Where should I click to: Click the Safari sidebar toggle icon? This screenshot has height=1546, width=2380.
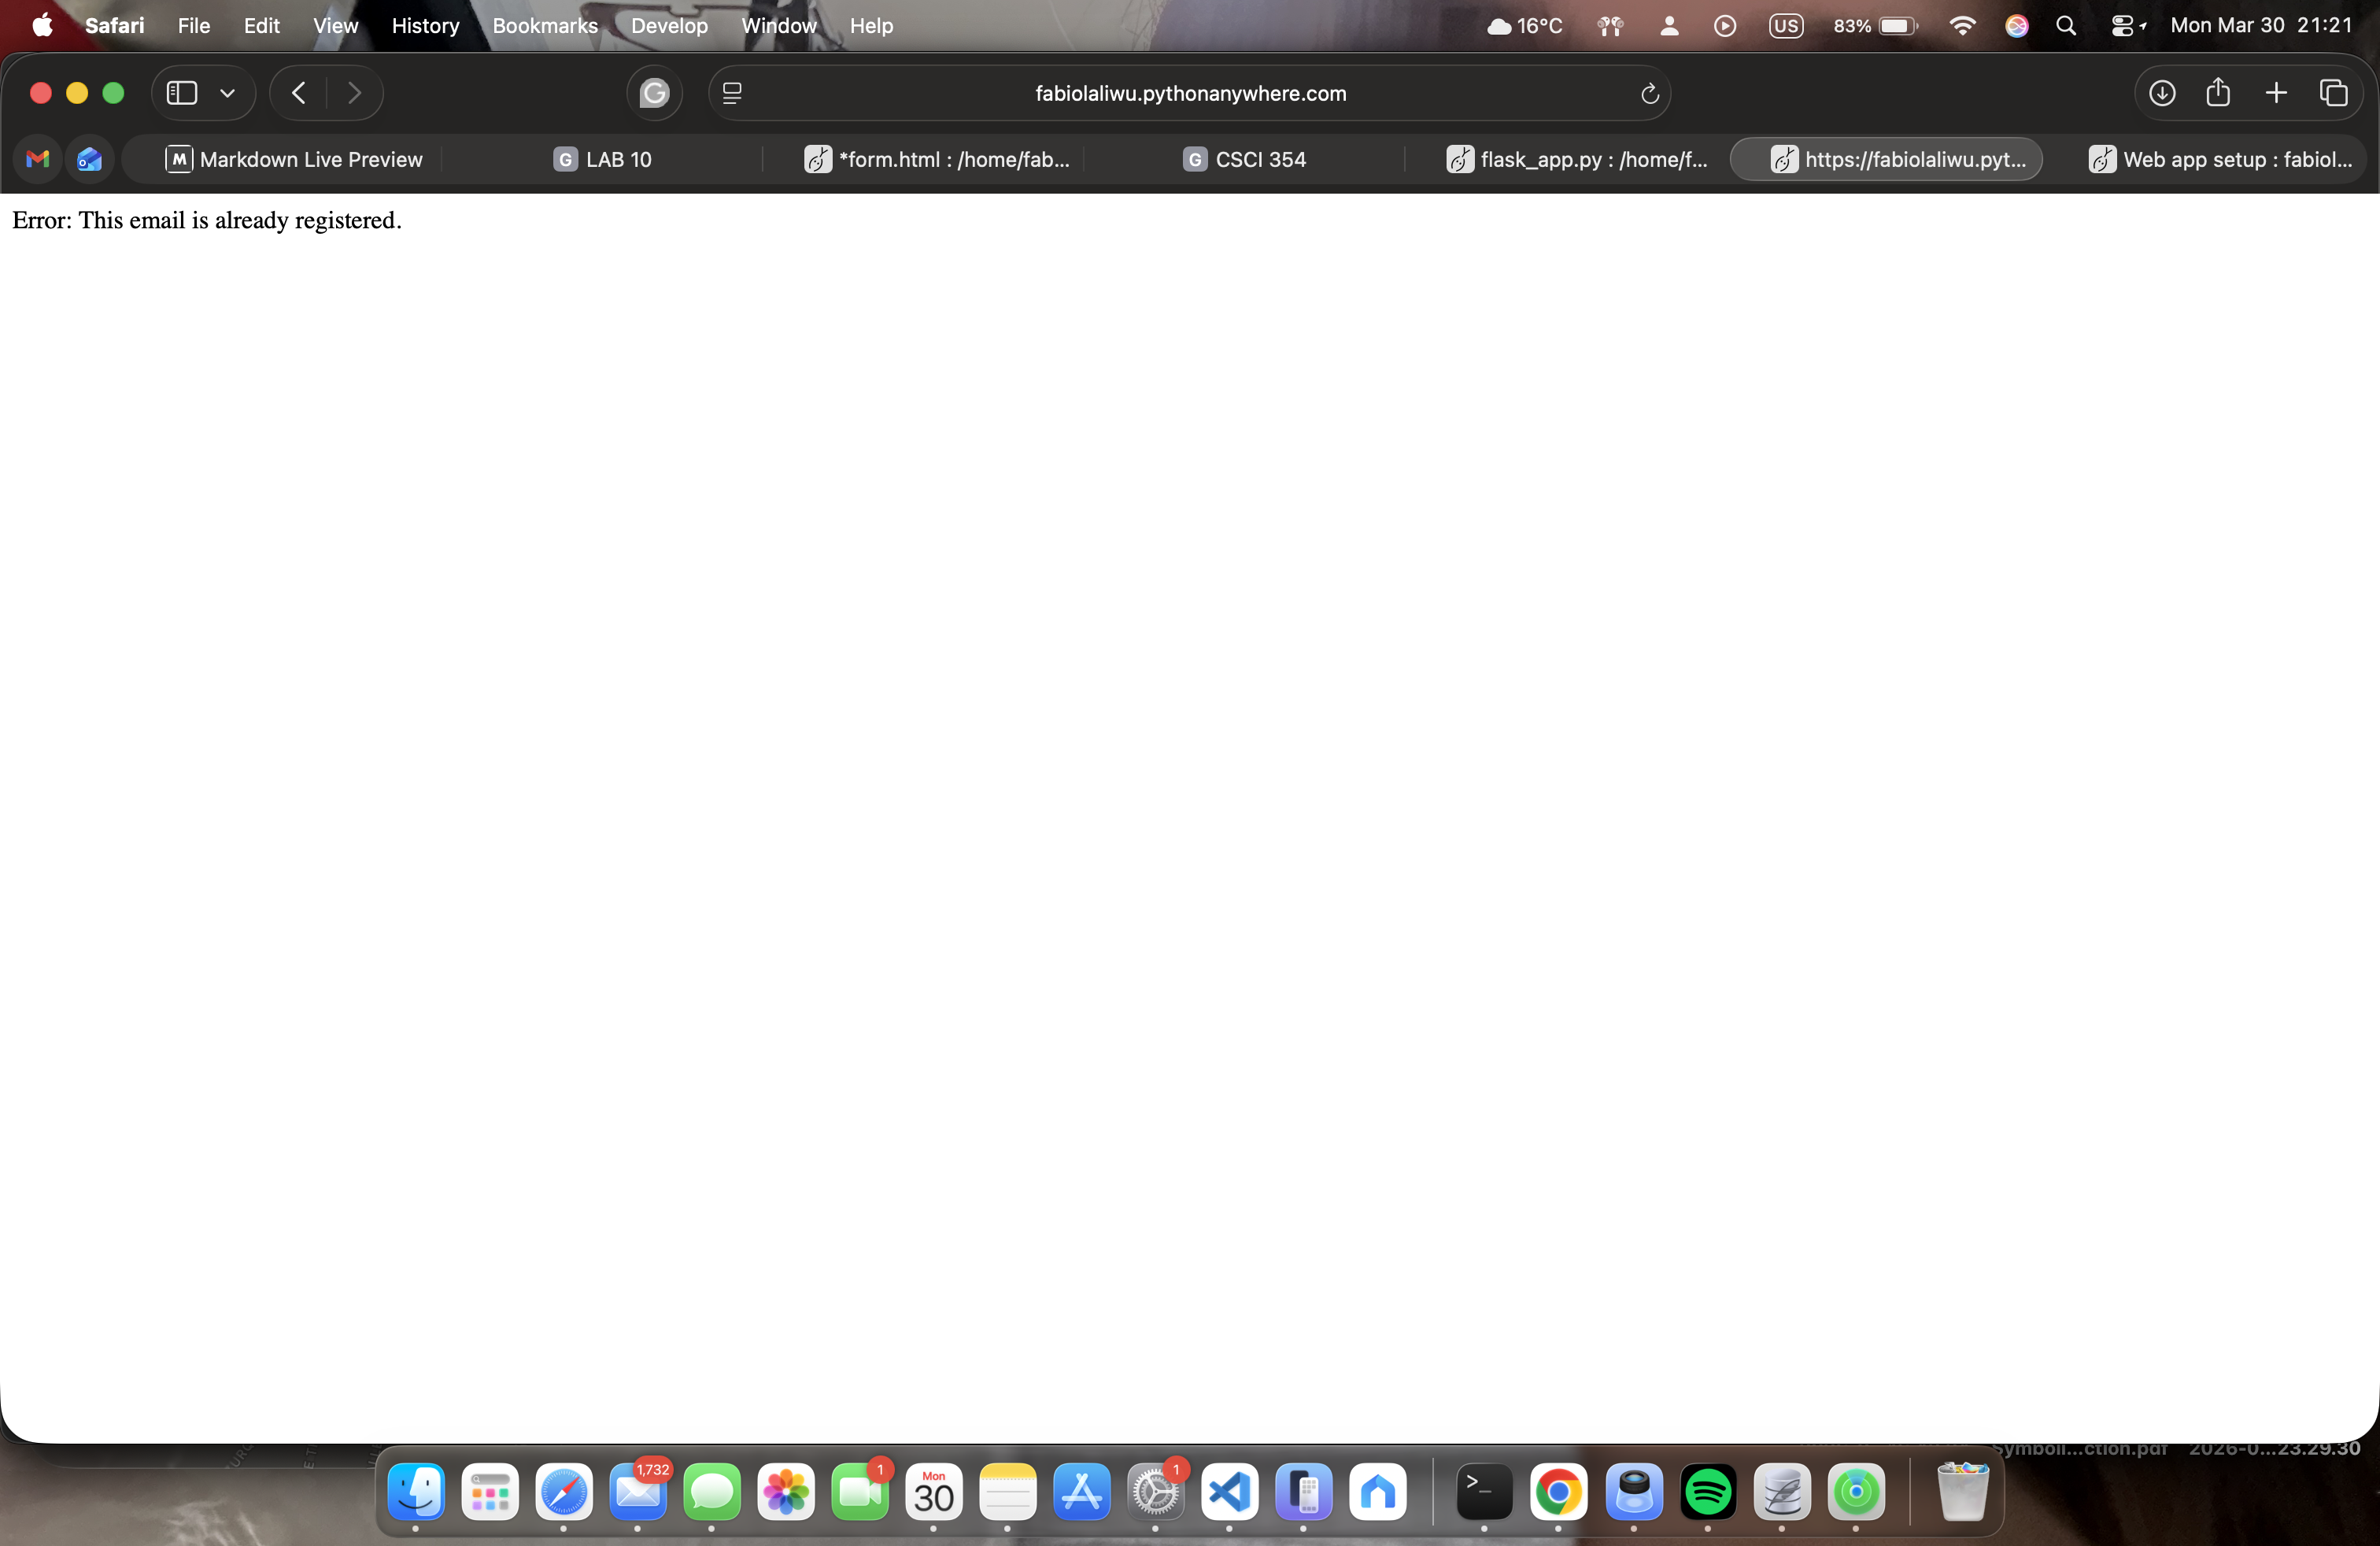pyautogui.click(x=181, y=93)
